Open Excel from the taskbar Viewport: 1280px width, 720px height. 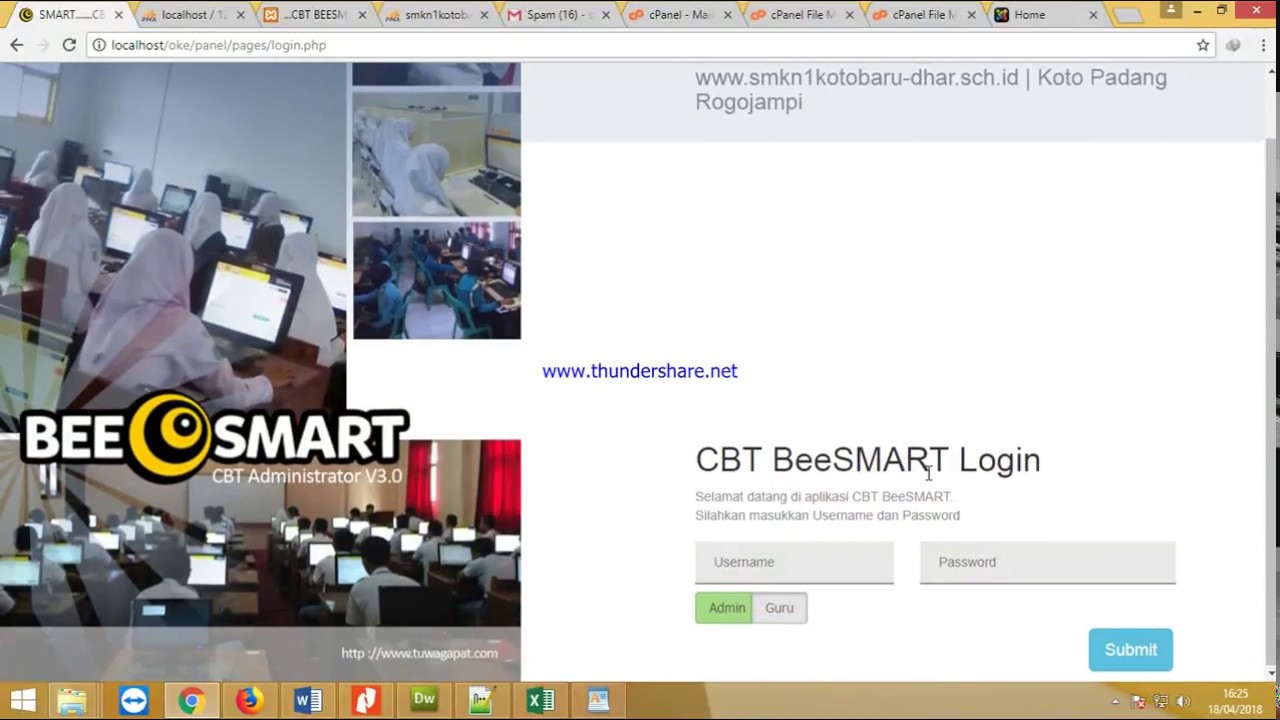tap(540, 700)
